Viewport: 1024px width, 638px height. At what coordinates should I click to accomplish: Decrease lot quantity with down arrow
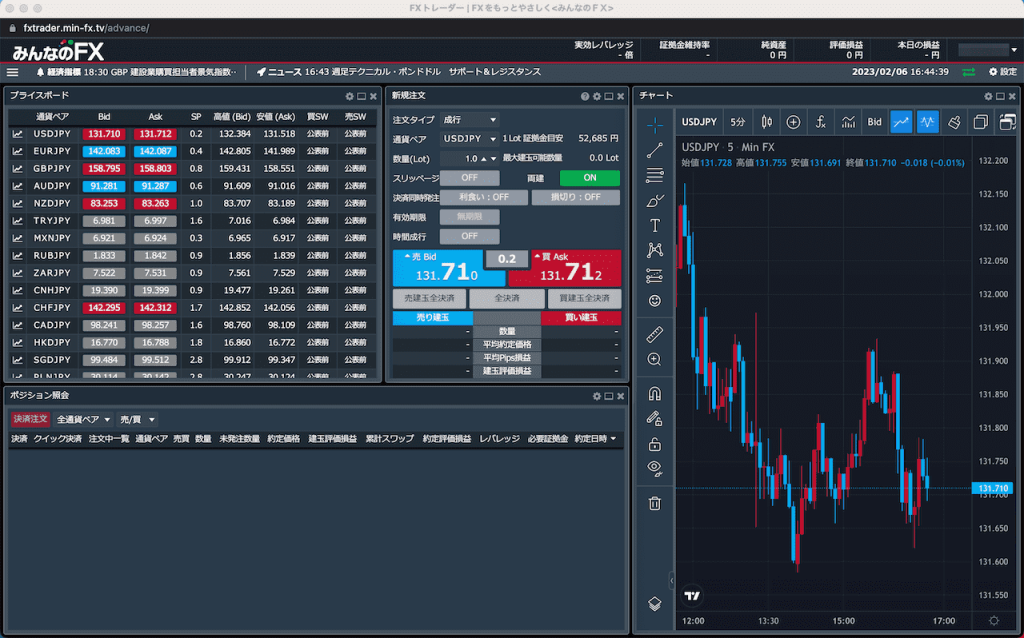(x=493, y=159)
